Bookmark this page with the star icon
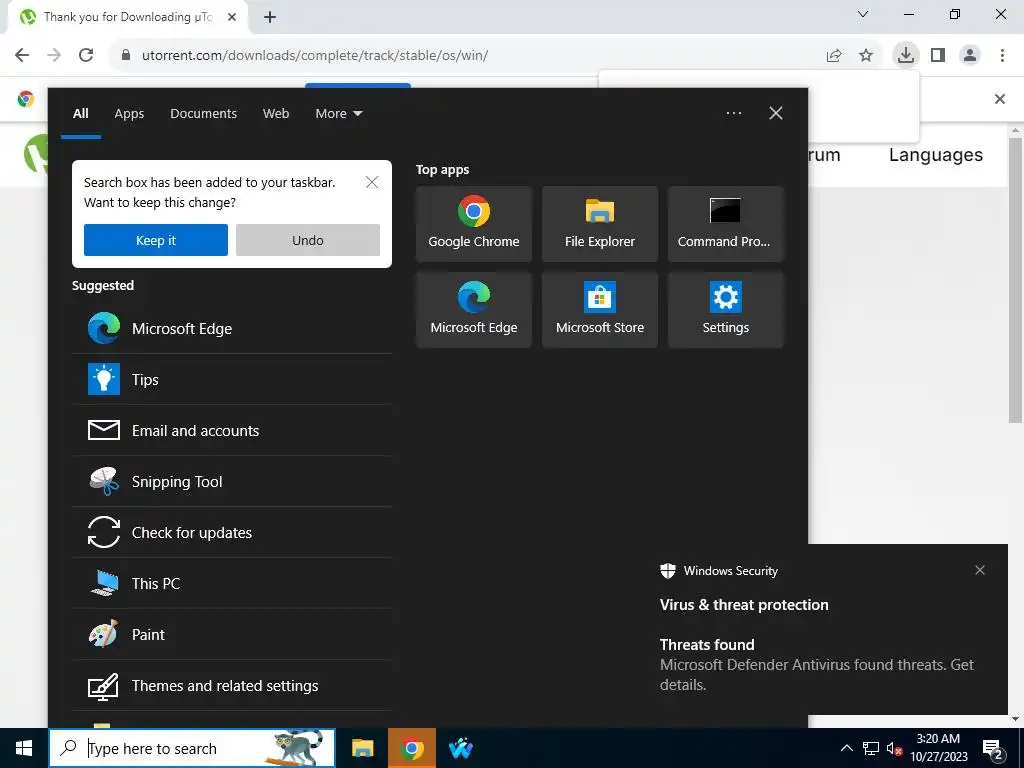 coord(866,55)
